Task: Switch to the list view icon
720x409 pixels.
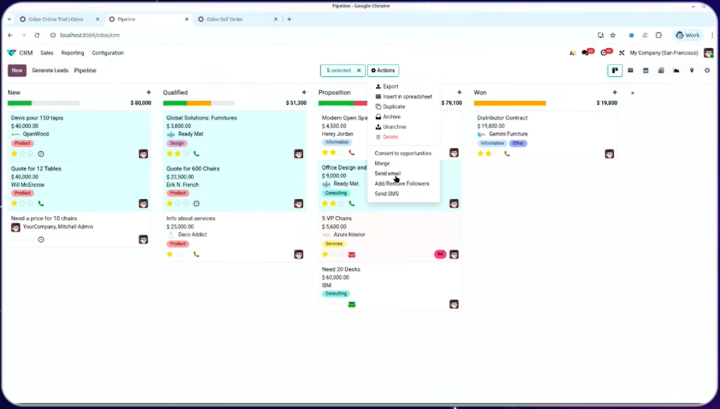Action: click(630, 71)
